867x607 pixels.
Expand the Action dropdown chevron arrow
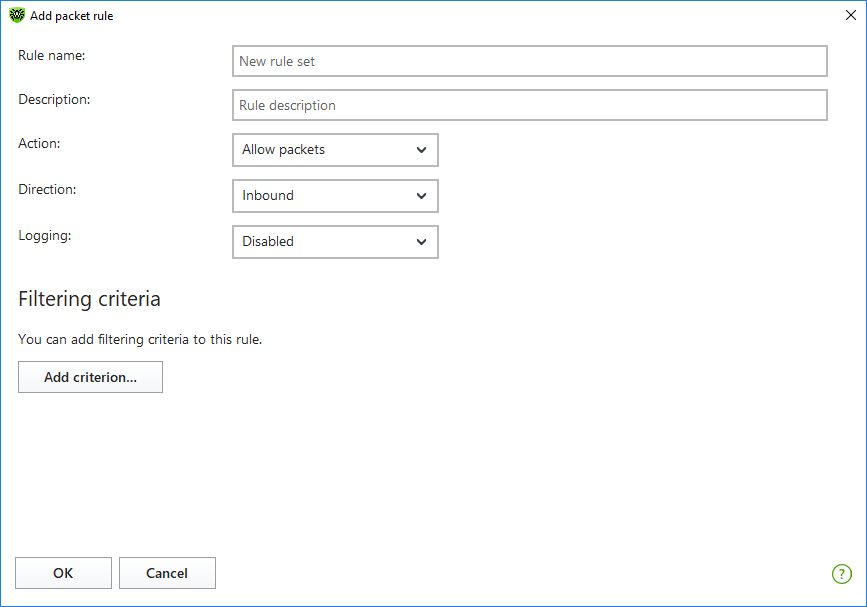[x=421, y=150]
